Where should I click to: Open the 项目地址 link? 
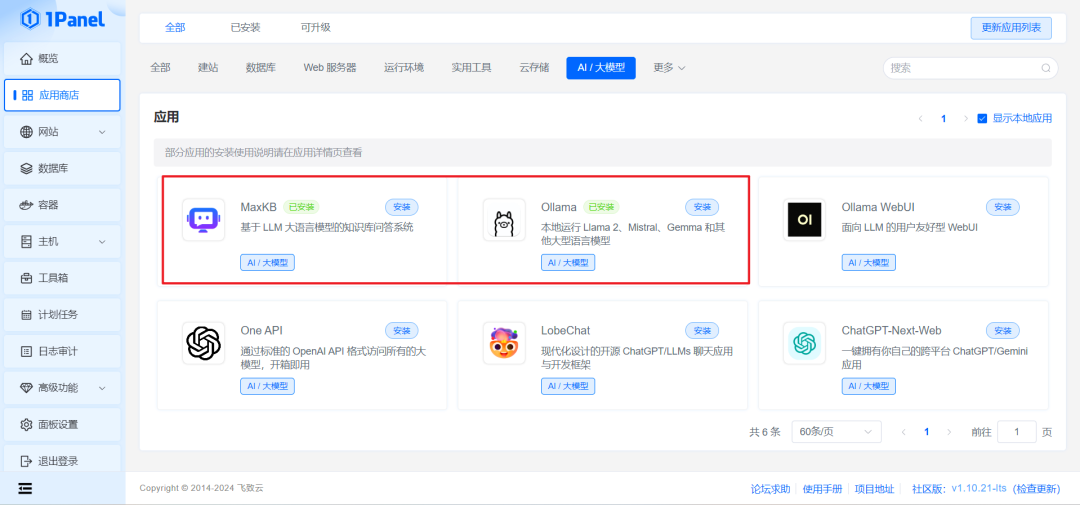tap(874, 488)
